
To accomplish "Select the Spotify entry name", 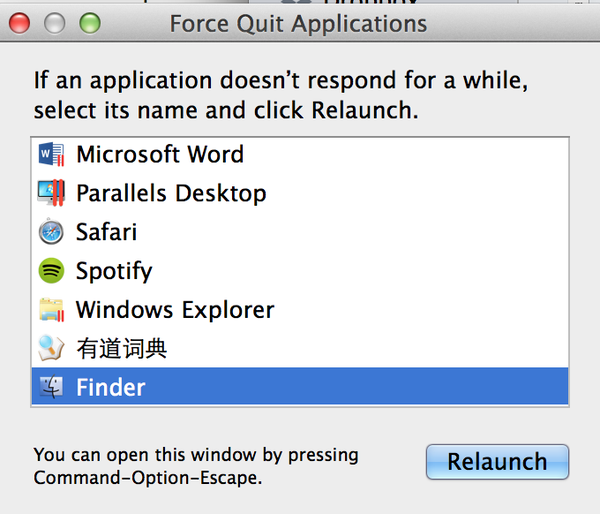I will 114,271.
